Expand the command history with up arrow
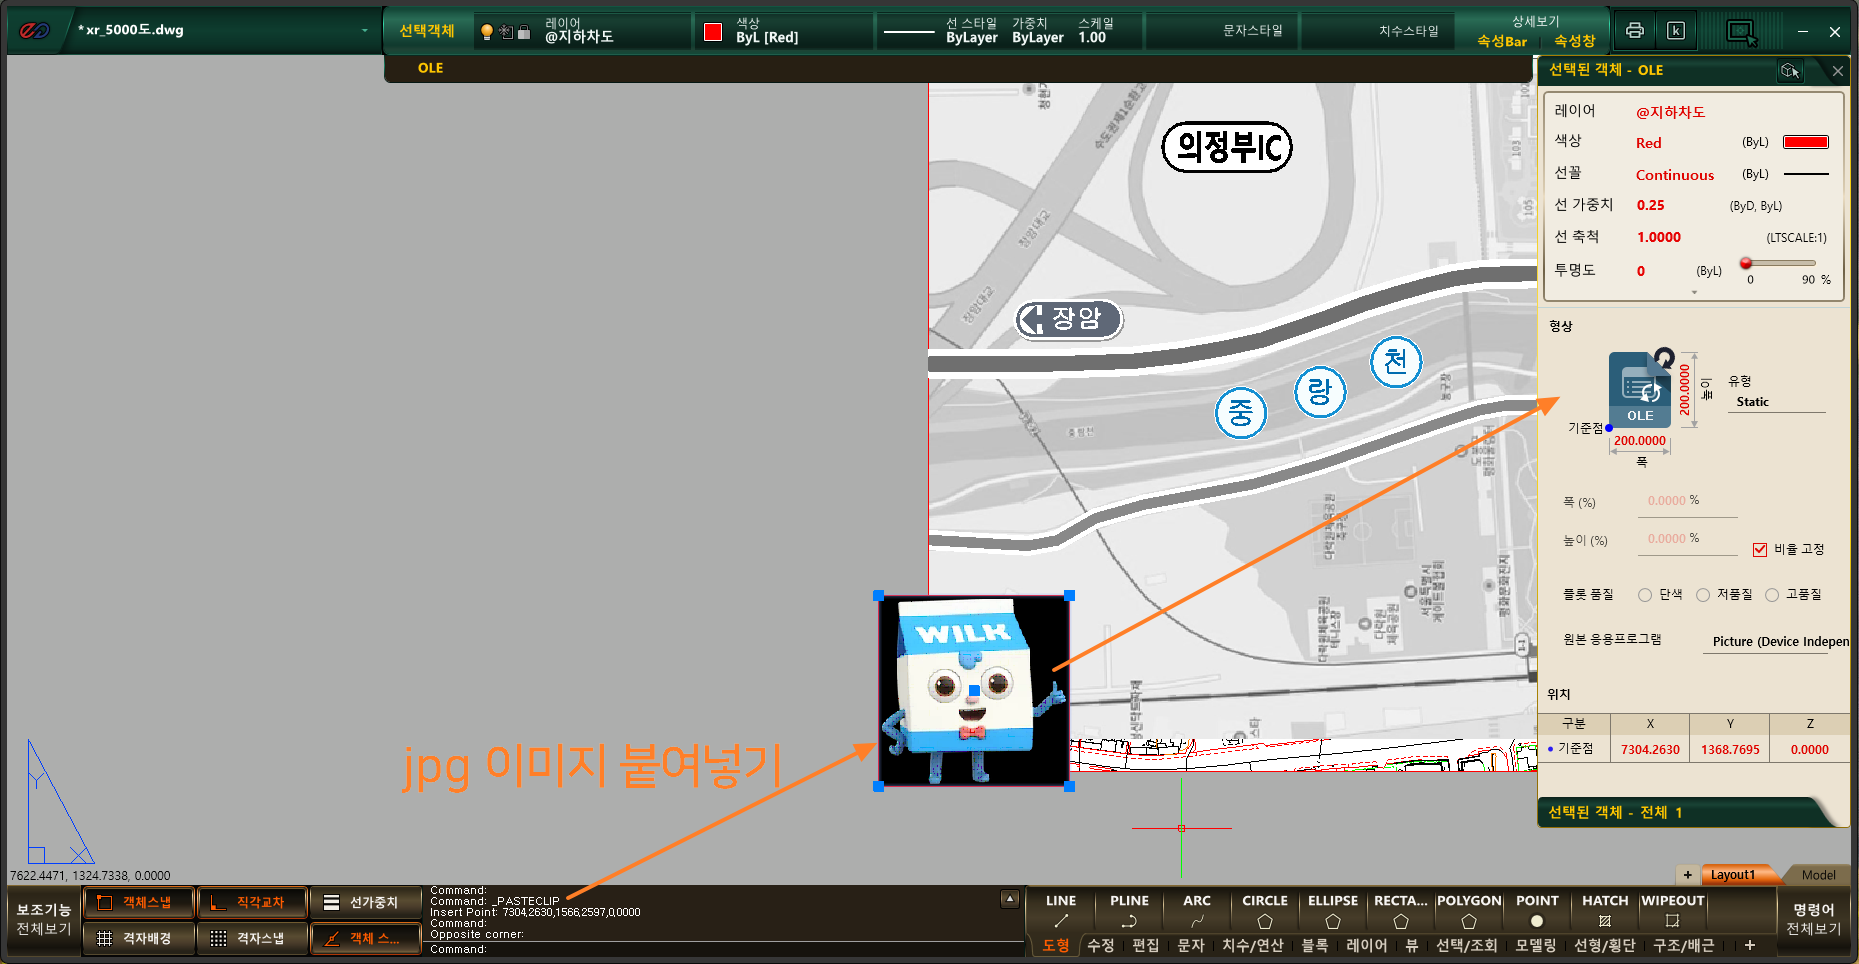 click(x=1010, y=899)
